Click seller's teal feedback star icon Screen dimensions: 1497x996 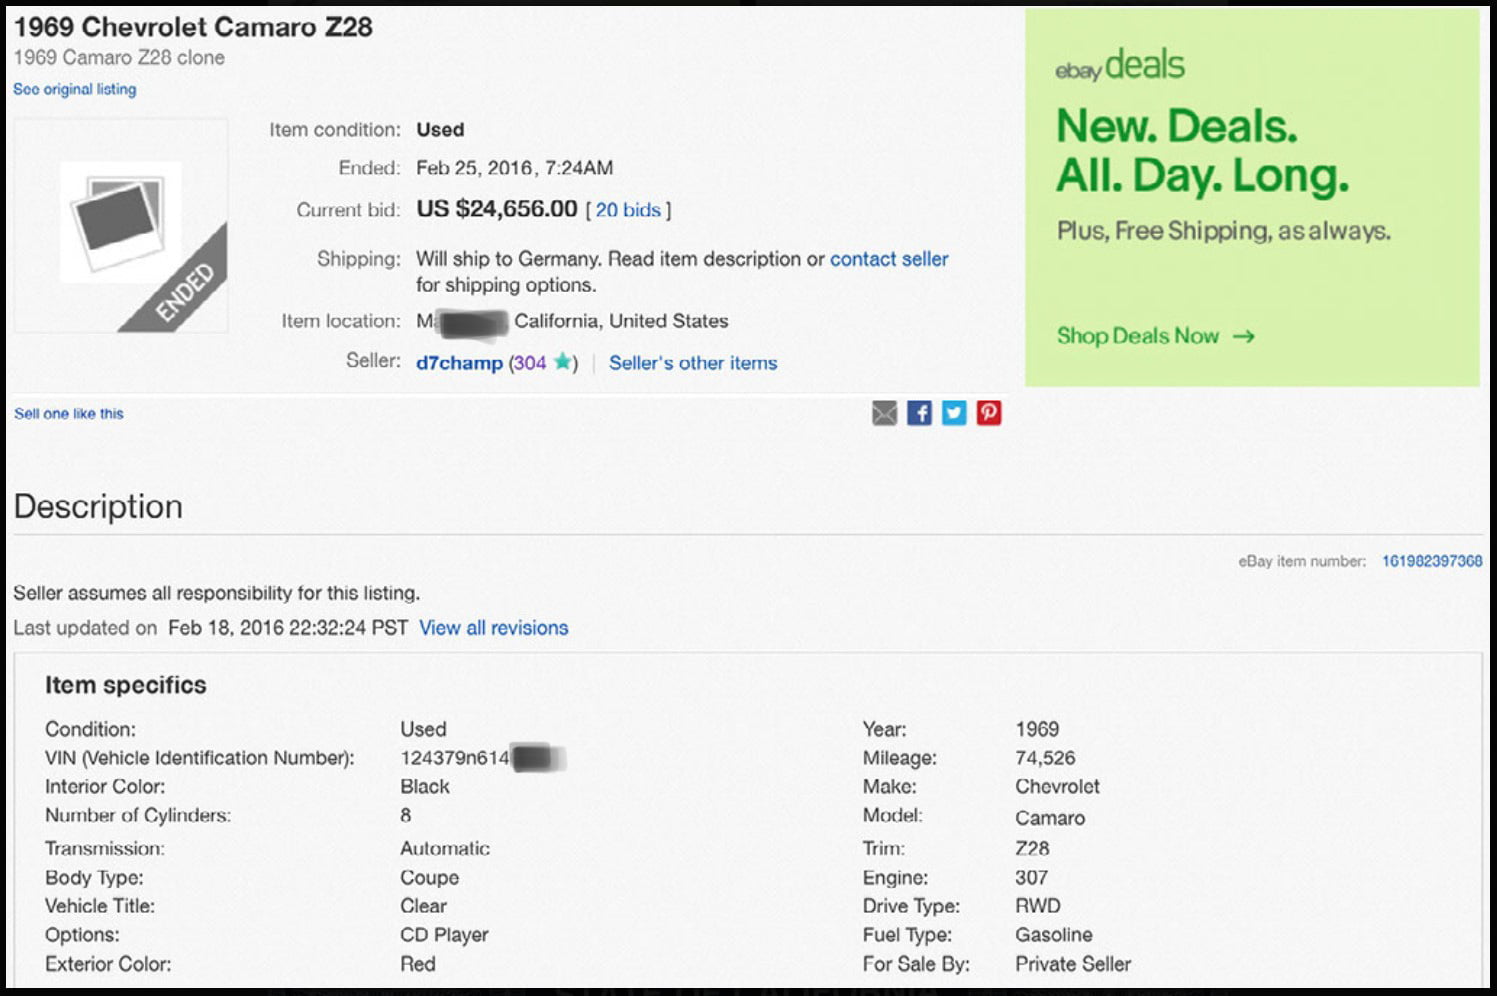[x=563, y=362]
